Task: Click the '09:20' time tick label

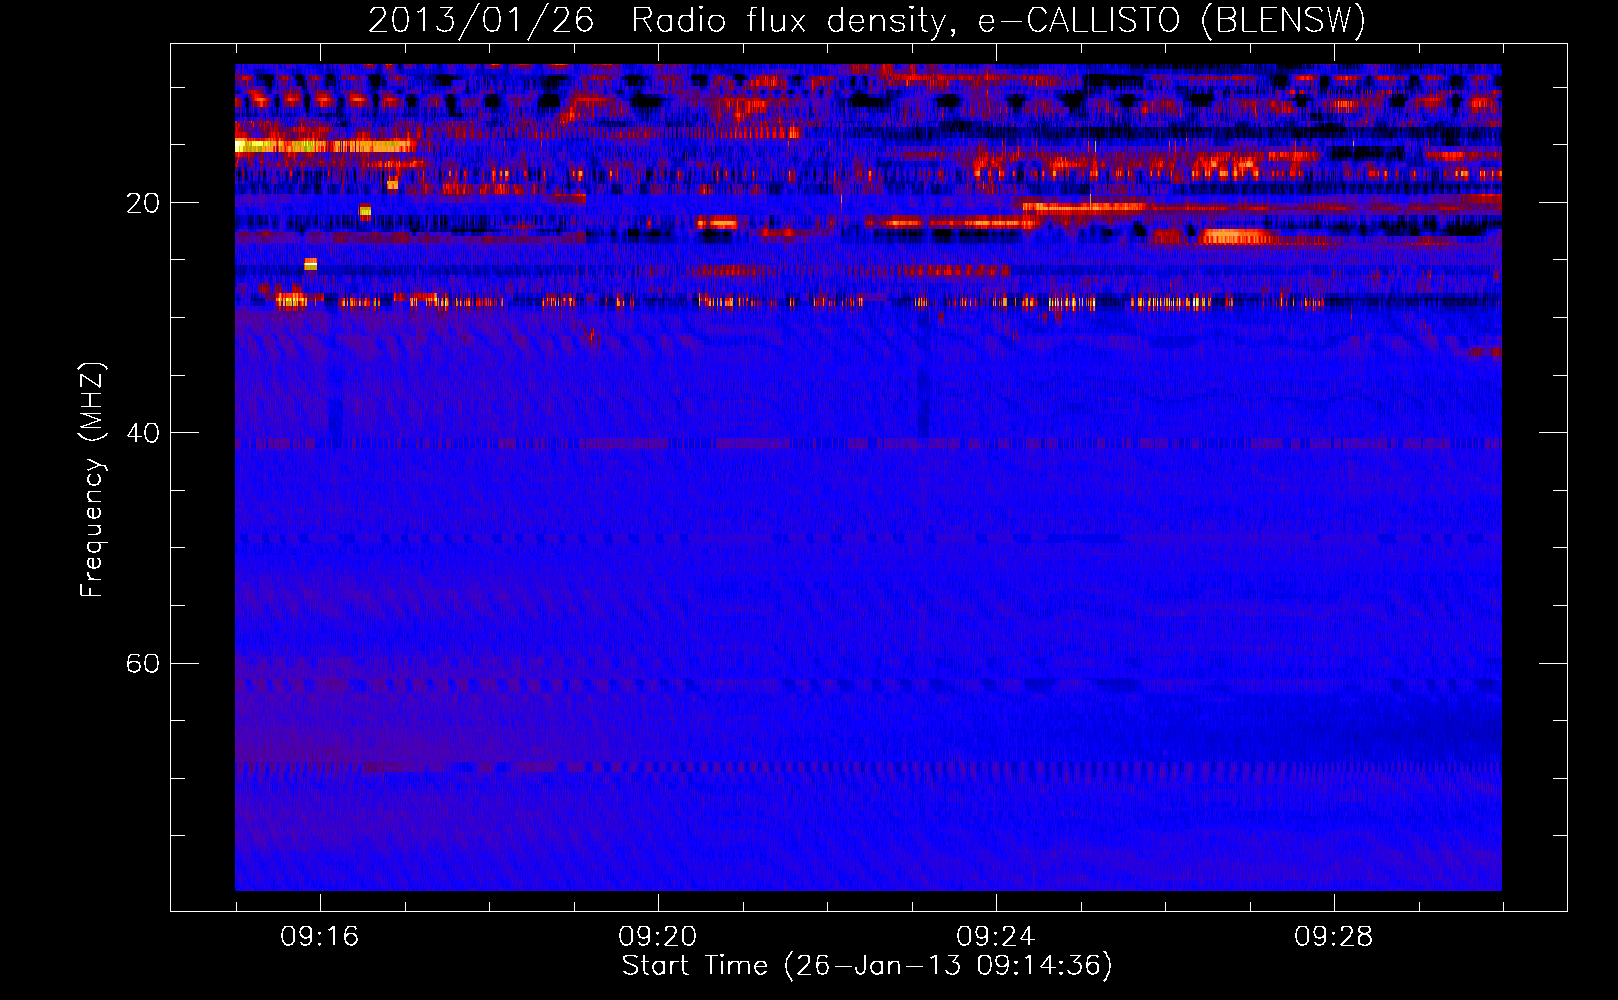Action: coord(657,937)
